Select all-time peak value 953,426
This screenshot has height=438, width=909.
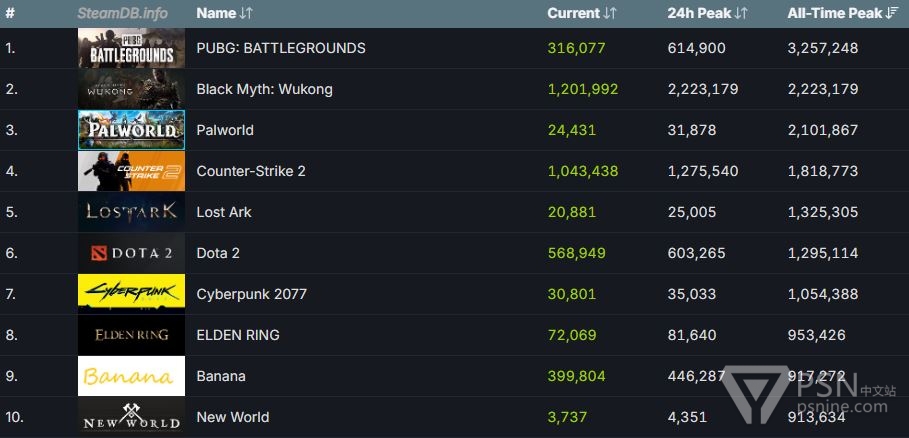[816, 335]
